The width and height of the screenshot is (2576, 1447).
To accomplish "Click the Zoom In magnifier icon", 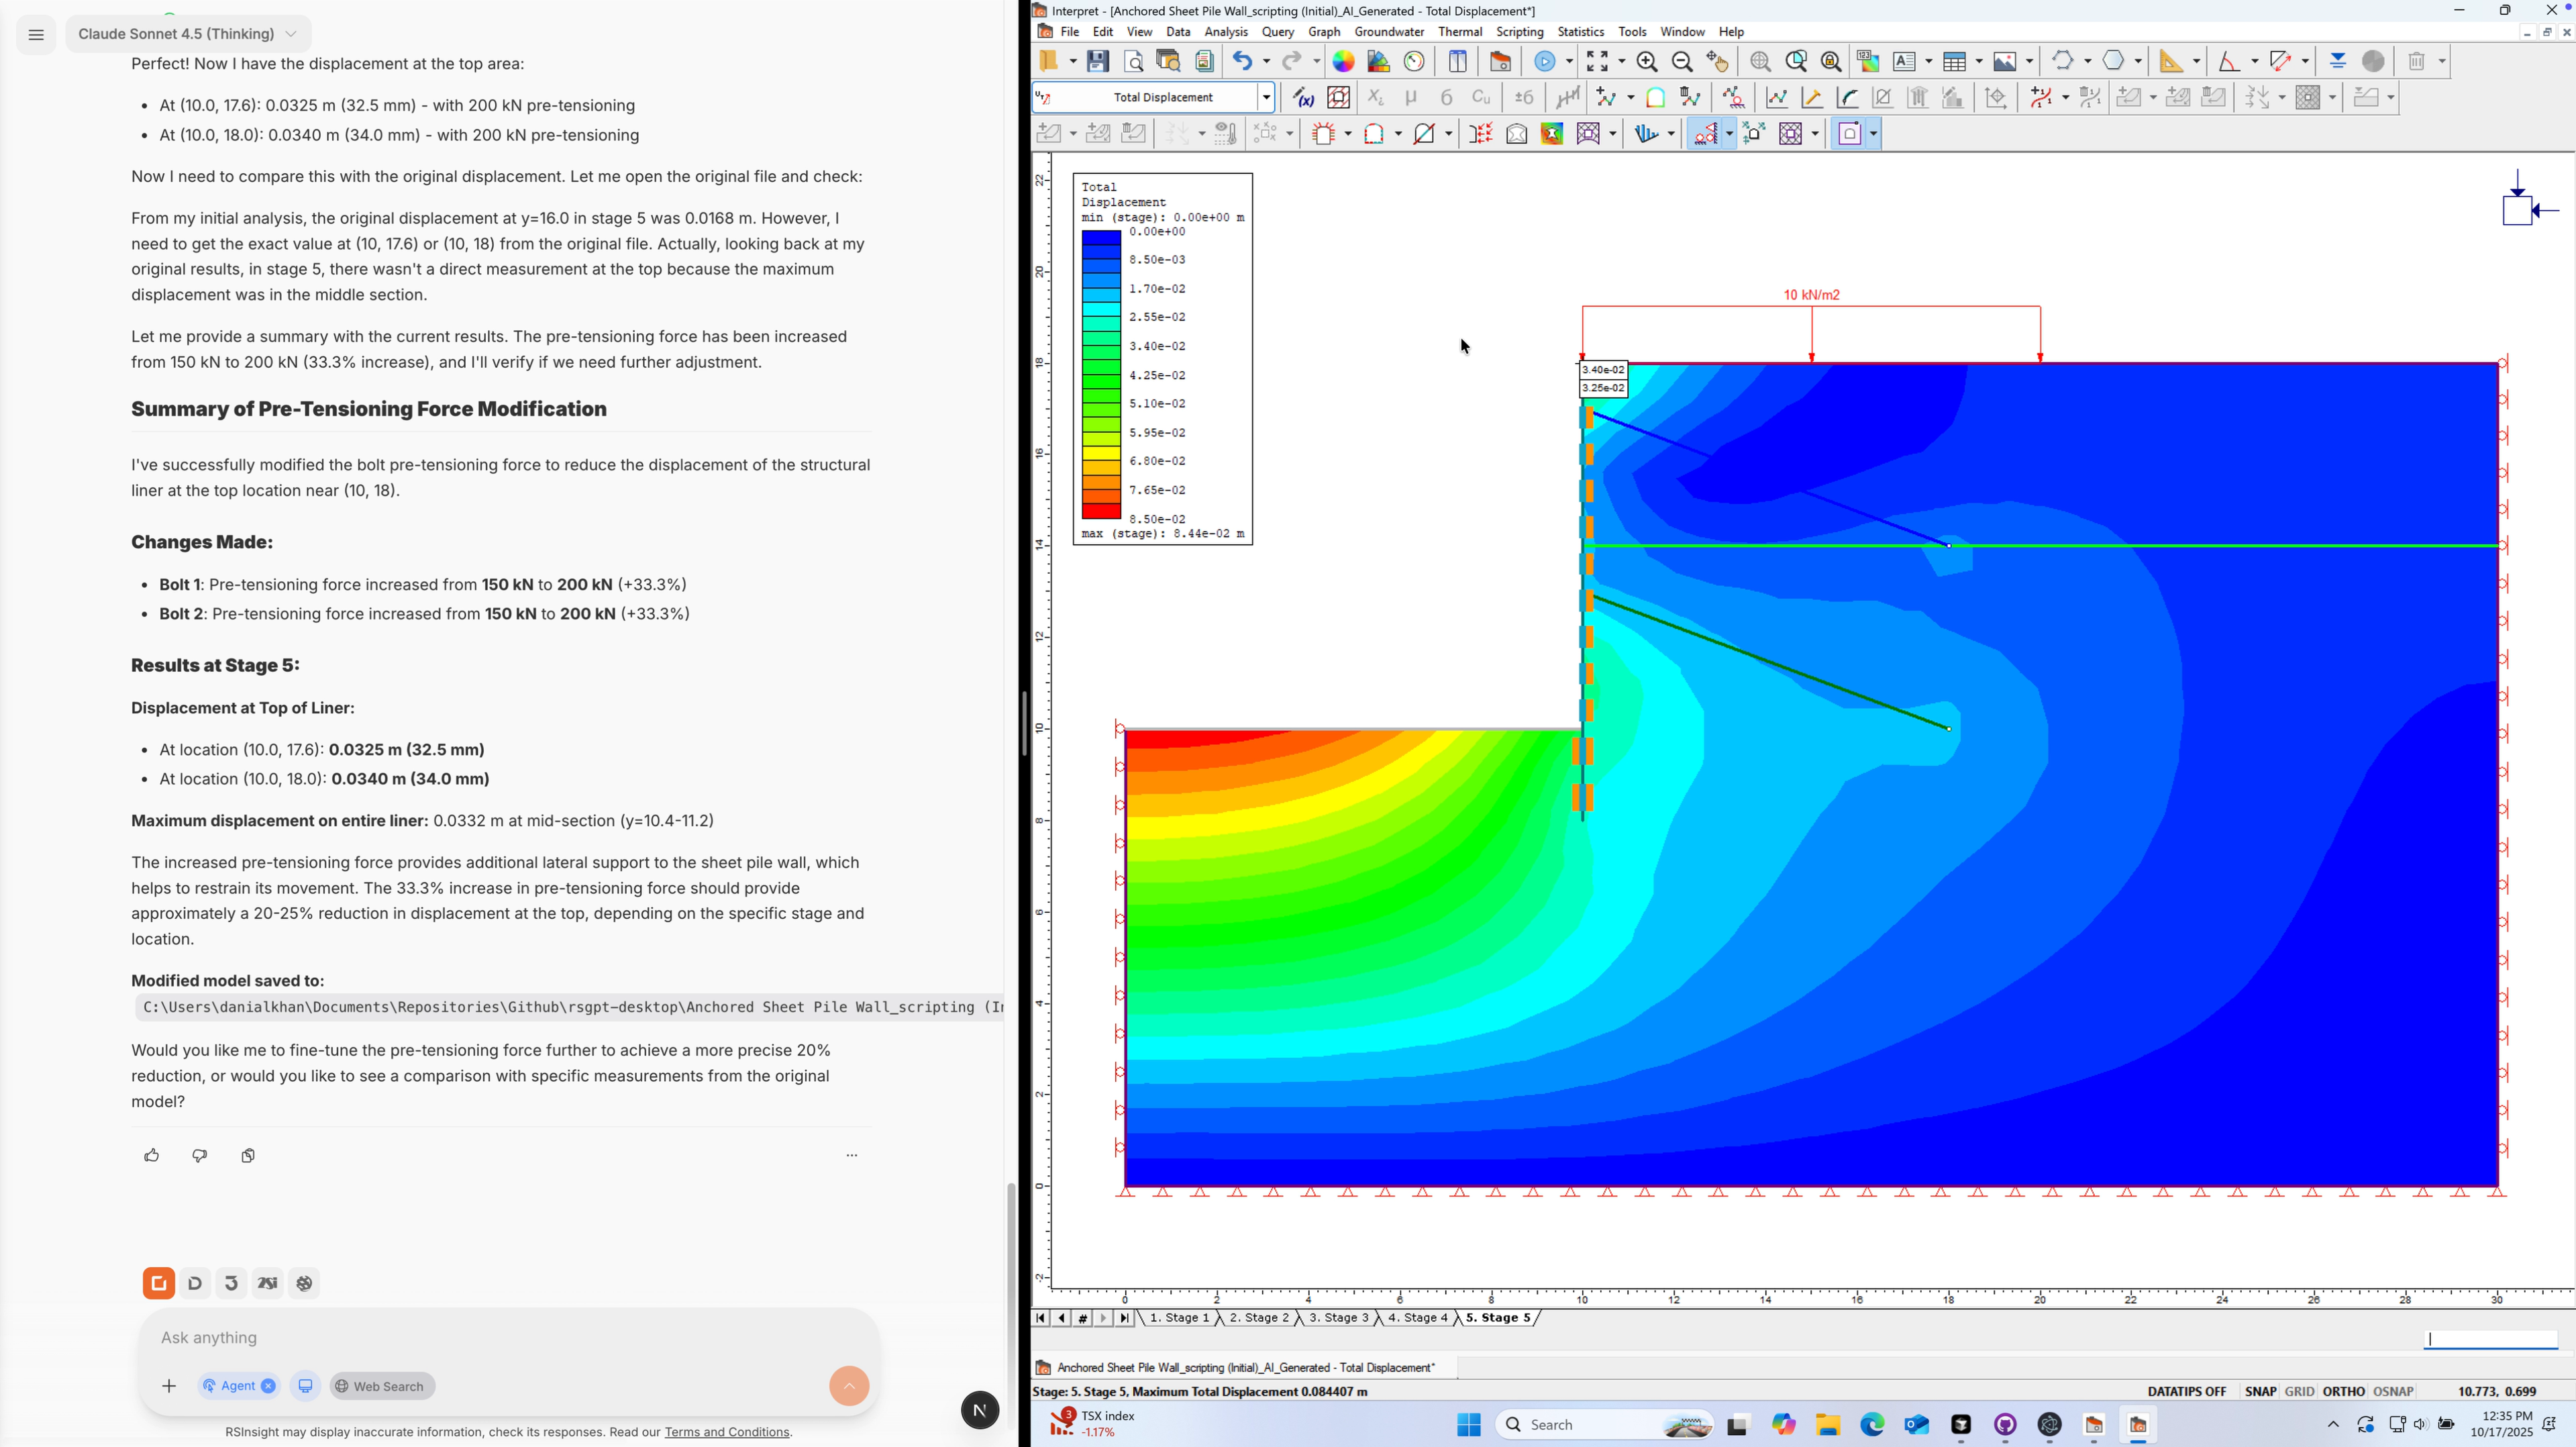I will point(1647,61).
